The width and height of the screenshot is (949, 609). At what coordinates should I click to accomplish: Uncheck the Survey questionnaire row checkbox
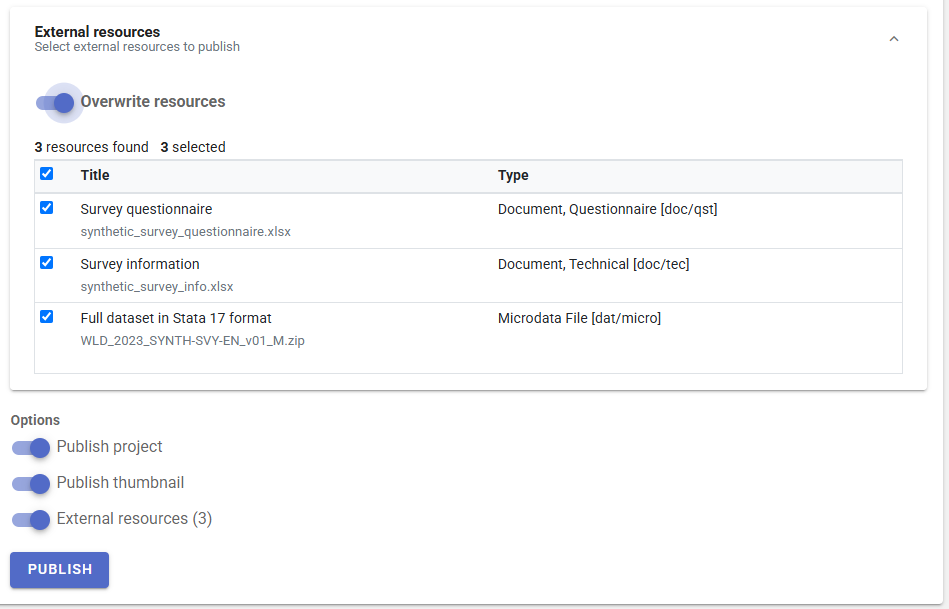pos(47,208)
